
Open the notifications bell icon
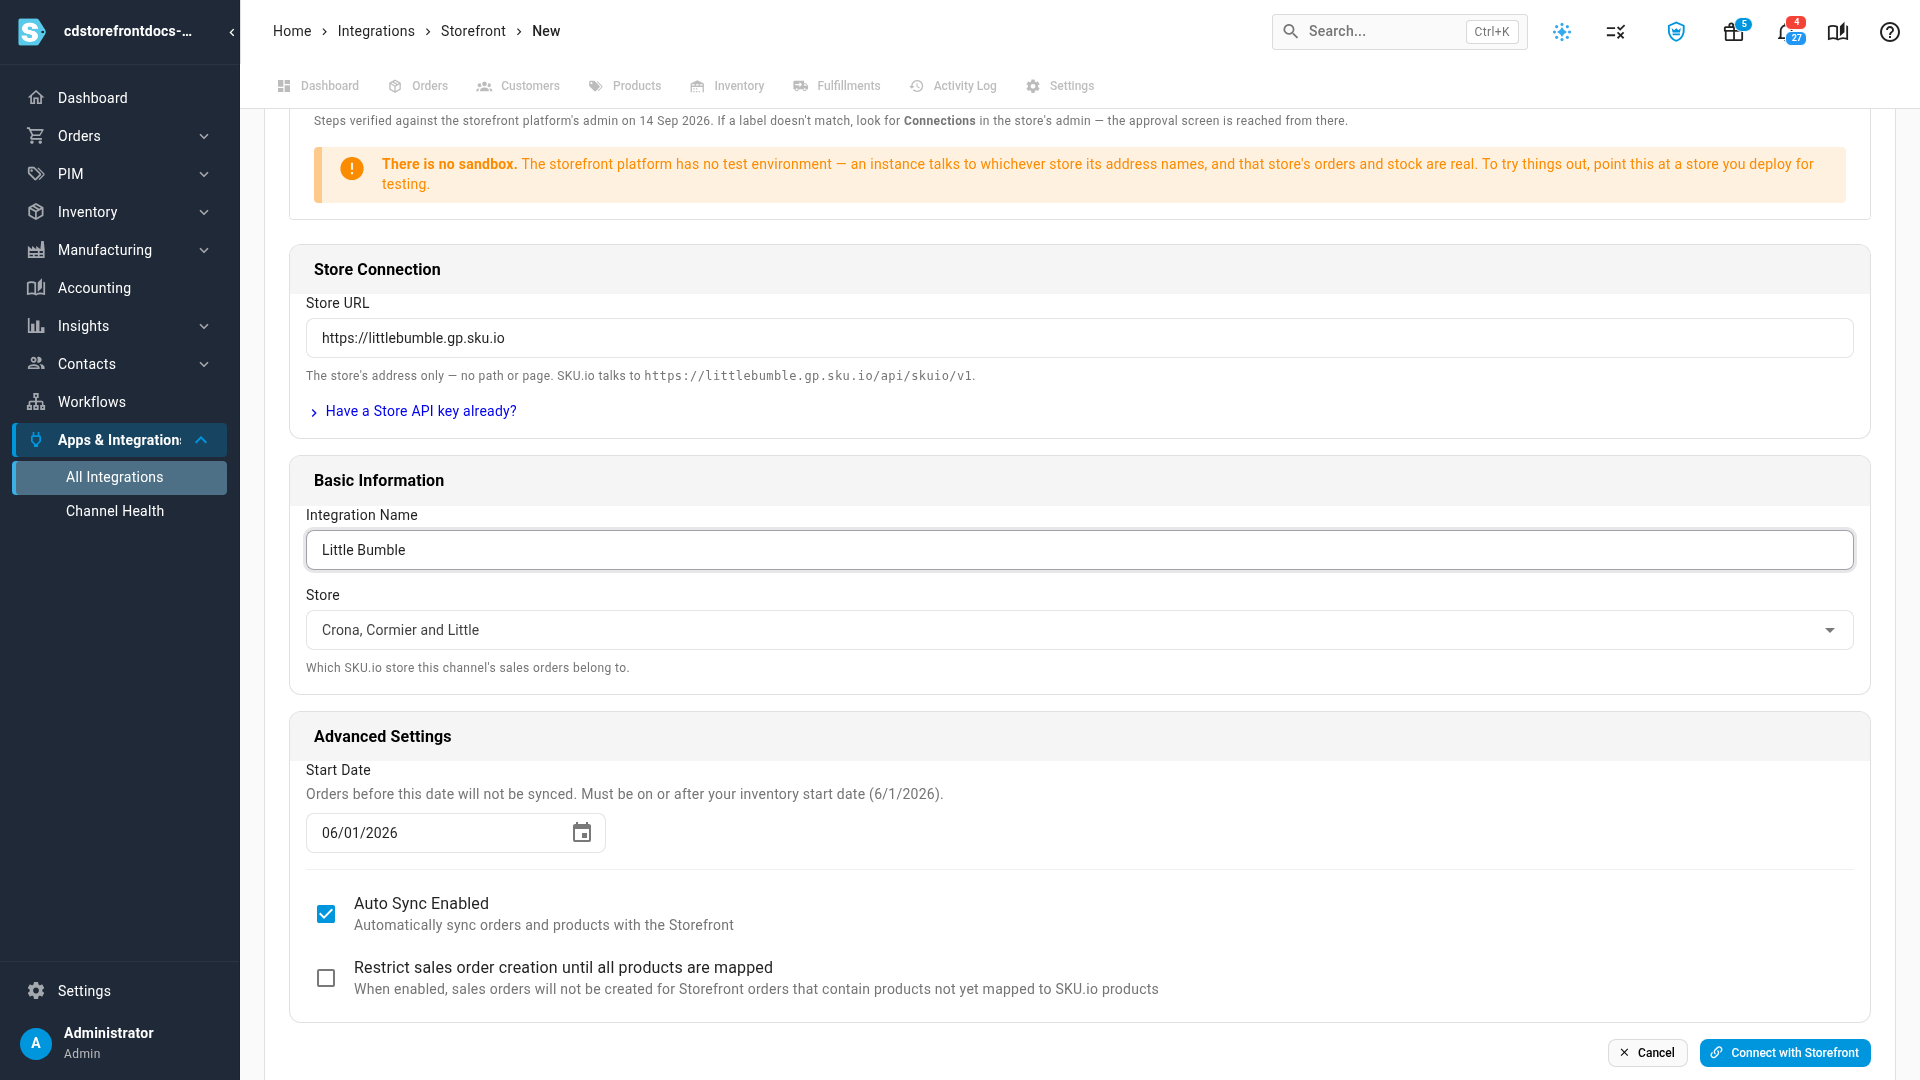[x=1785, y=32]
